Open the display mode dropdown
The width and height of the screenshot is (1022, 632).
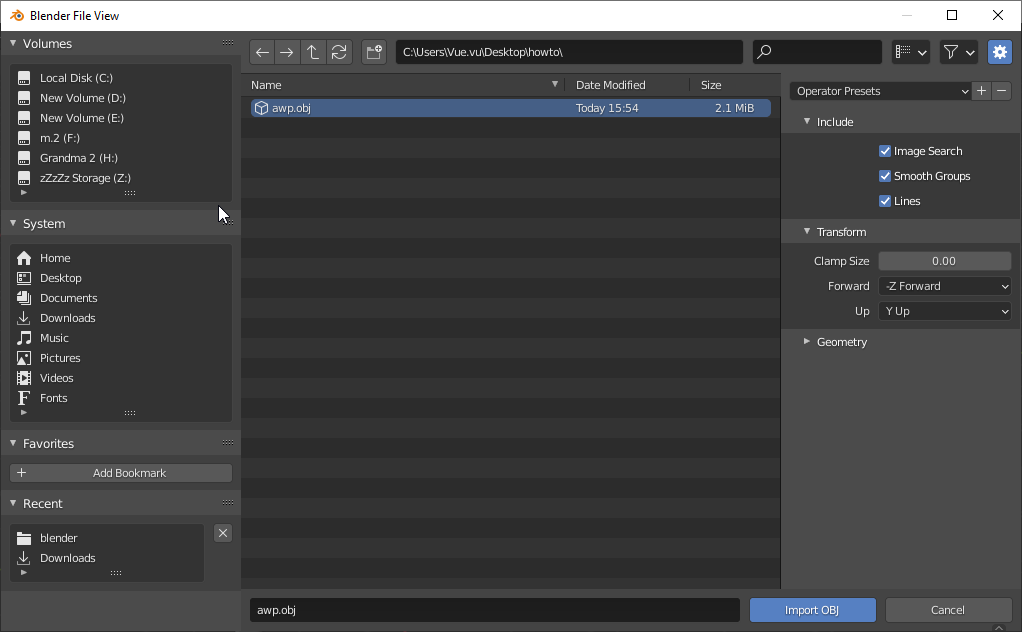coord(911,52)
